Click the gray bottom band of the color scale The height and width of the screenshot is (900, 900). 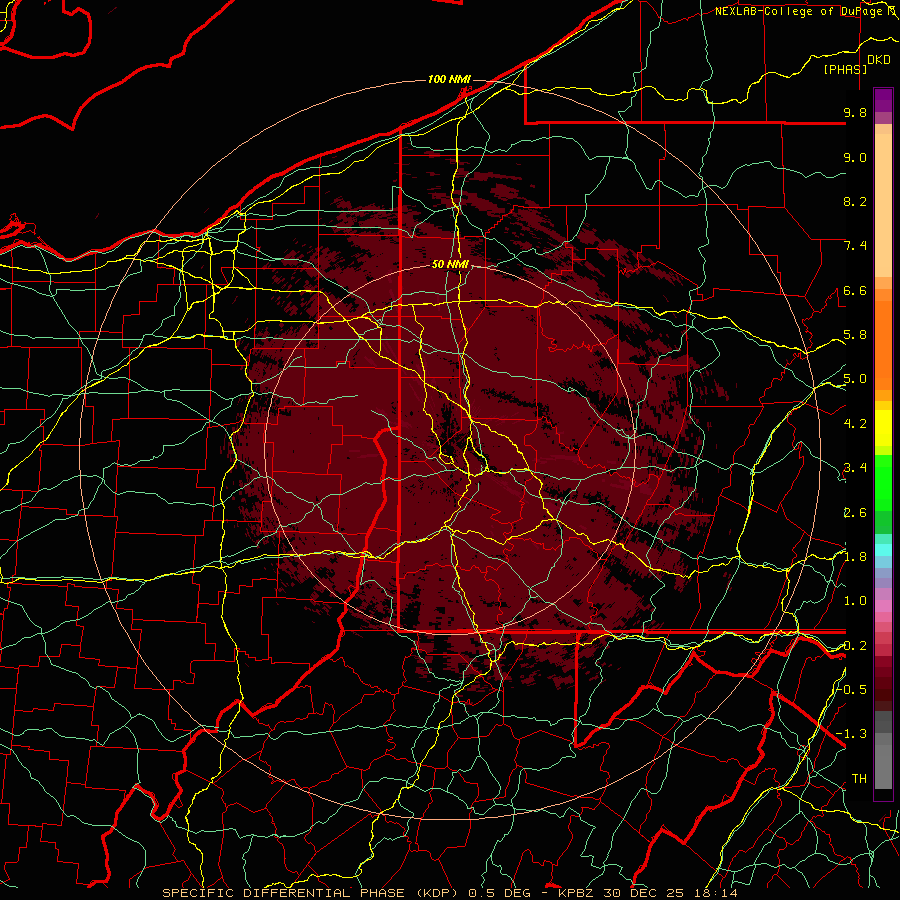click(883, 766)
